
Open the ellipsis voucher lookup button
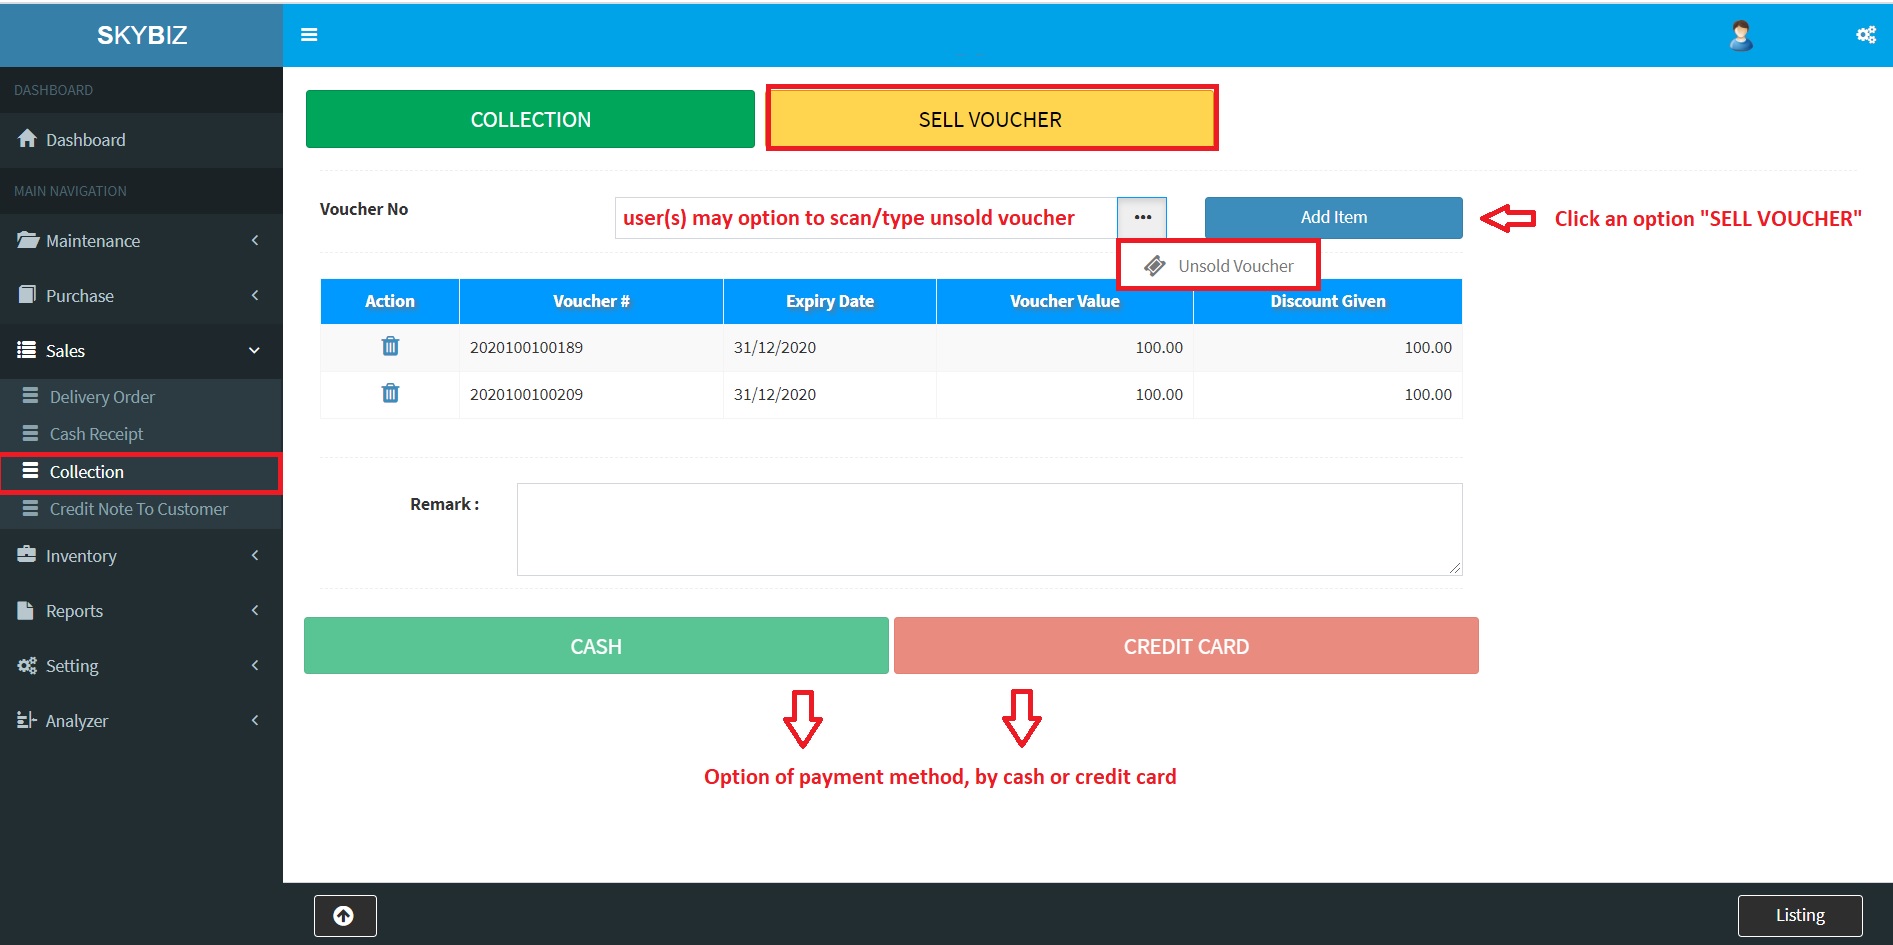tap(1142, 217)
